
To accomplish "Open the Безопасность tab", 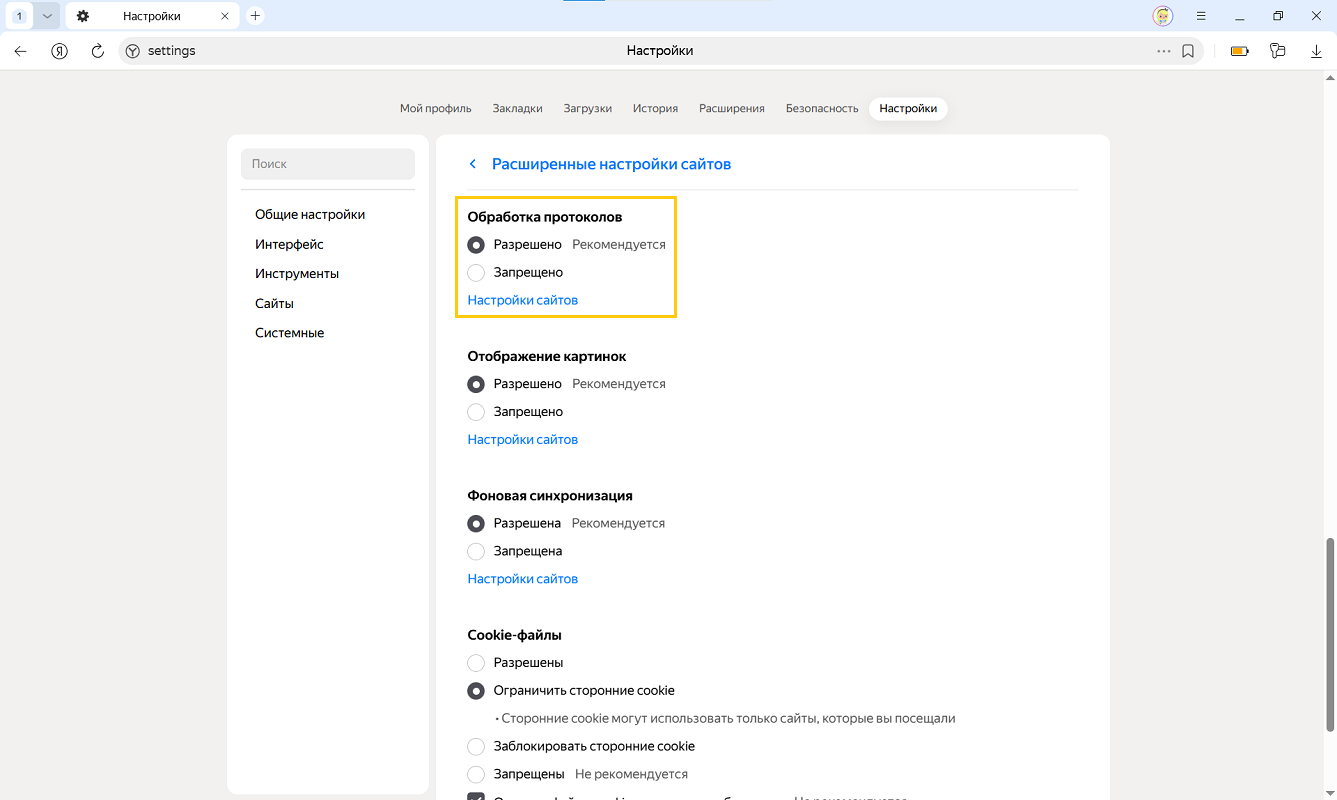I will (x=821, y=108).
